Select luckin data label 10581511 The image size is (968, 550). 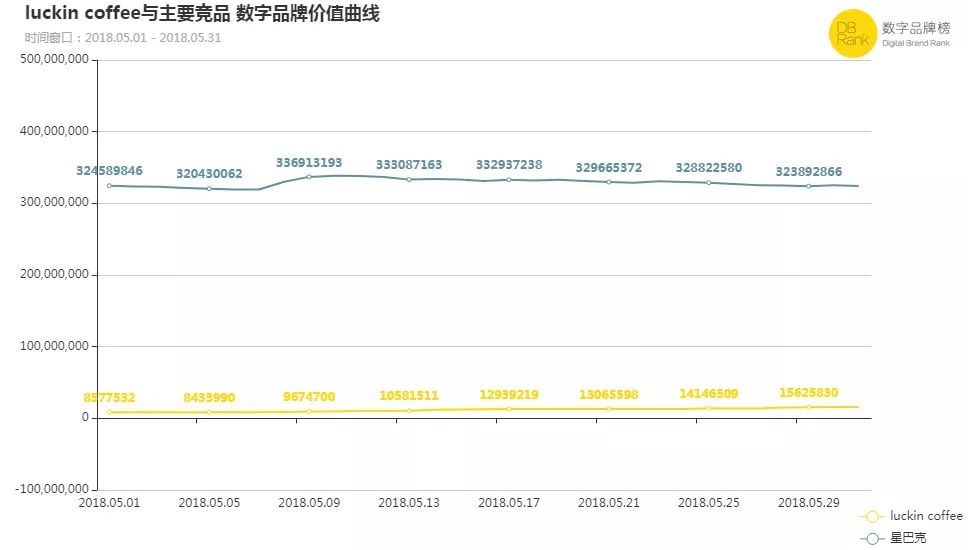point(409,395)
